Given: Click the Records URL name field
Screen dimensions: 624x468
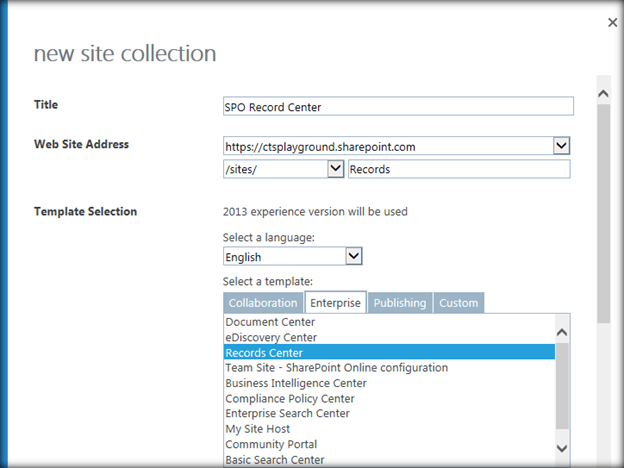Looking at the screenshot, I should tap(458, 169).
